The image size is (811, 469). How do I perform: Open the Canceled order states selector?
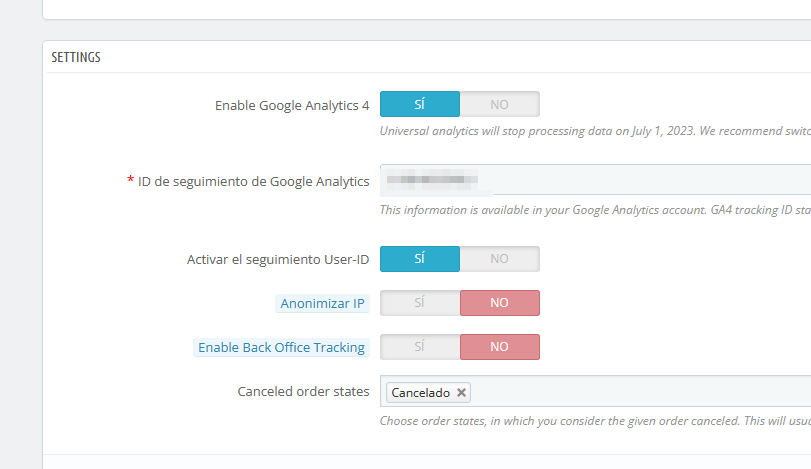pyautogui.click(x=640, y=392)
